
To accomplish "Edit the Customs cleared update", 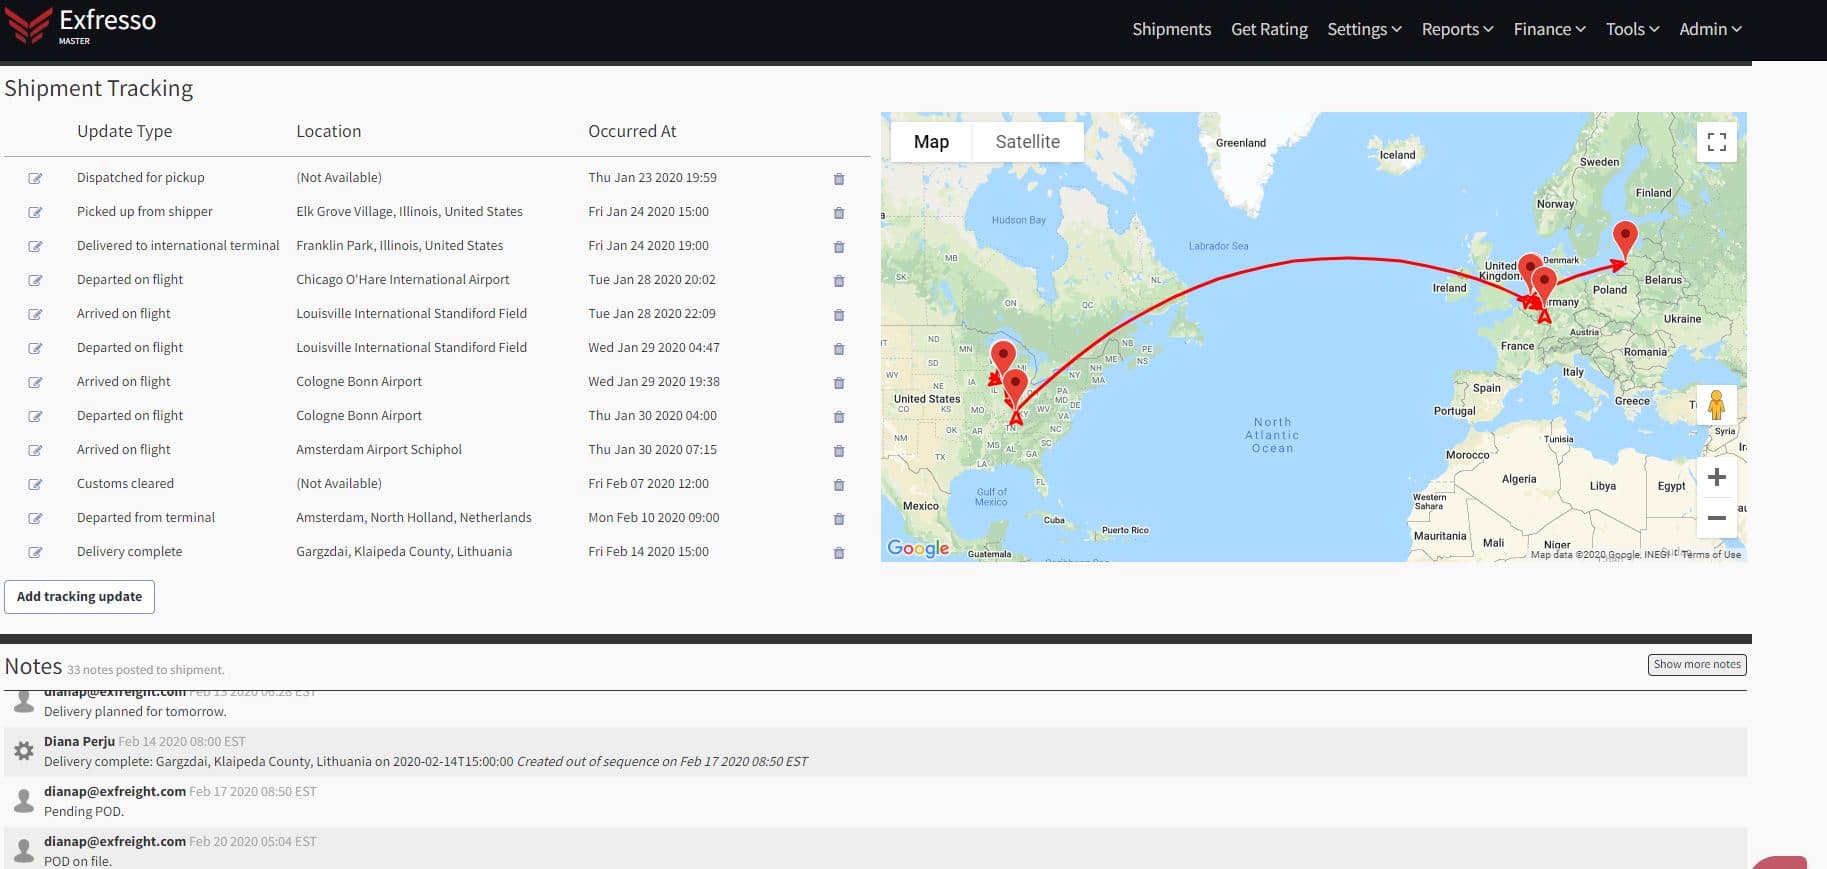I will pyautogui.click(x=35, y=485).
